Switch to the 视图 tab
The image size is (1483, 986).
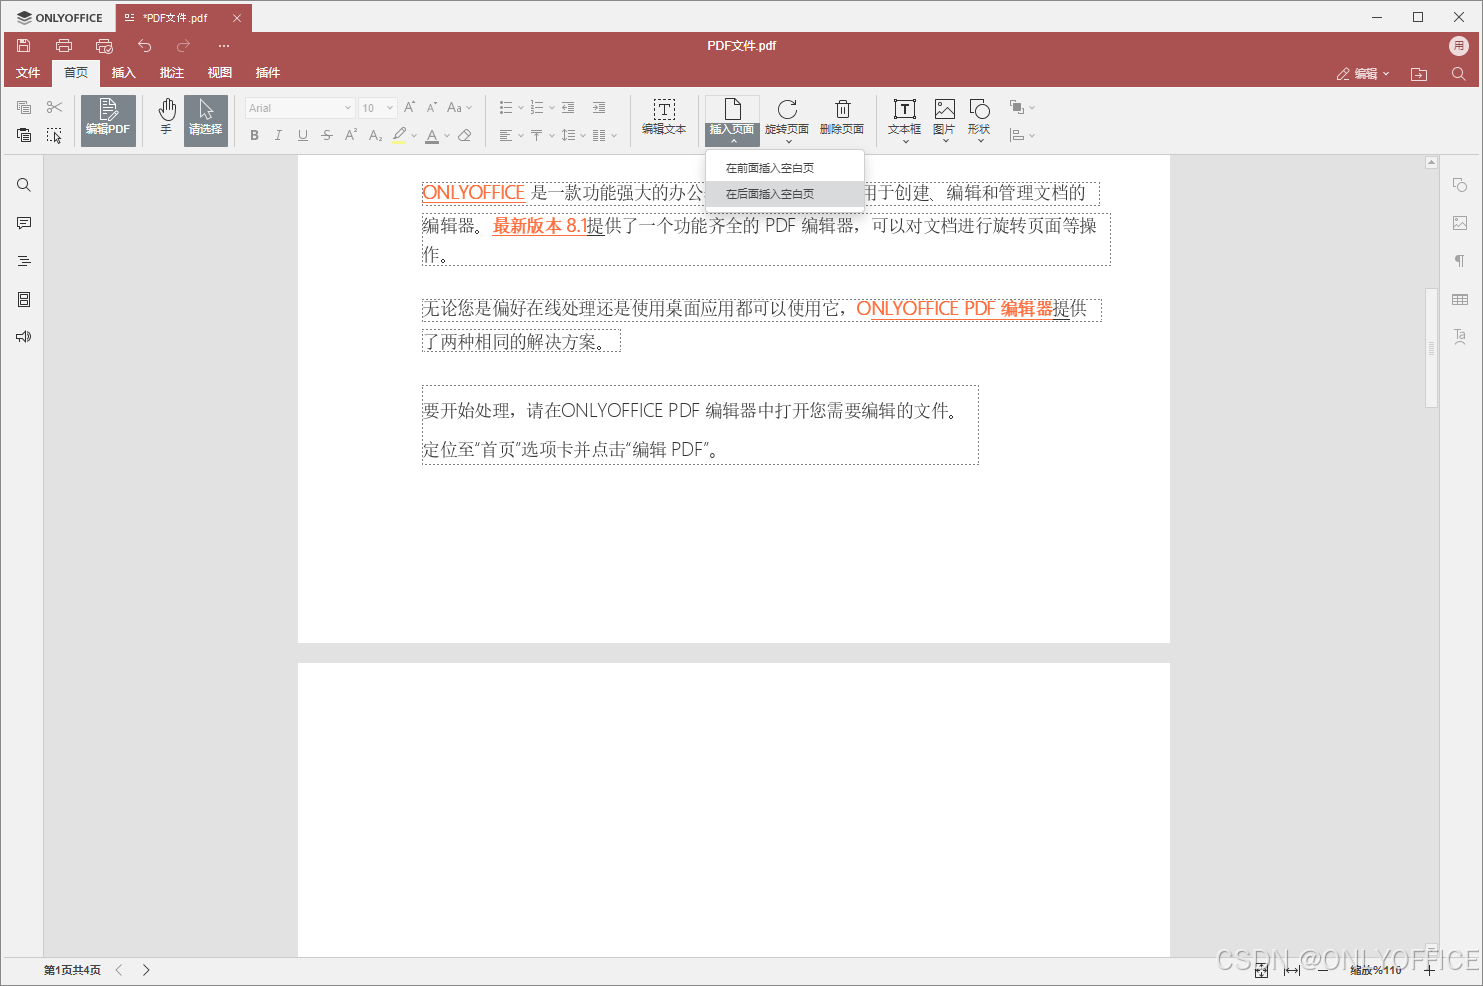tap(220, 73)
